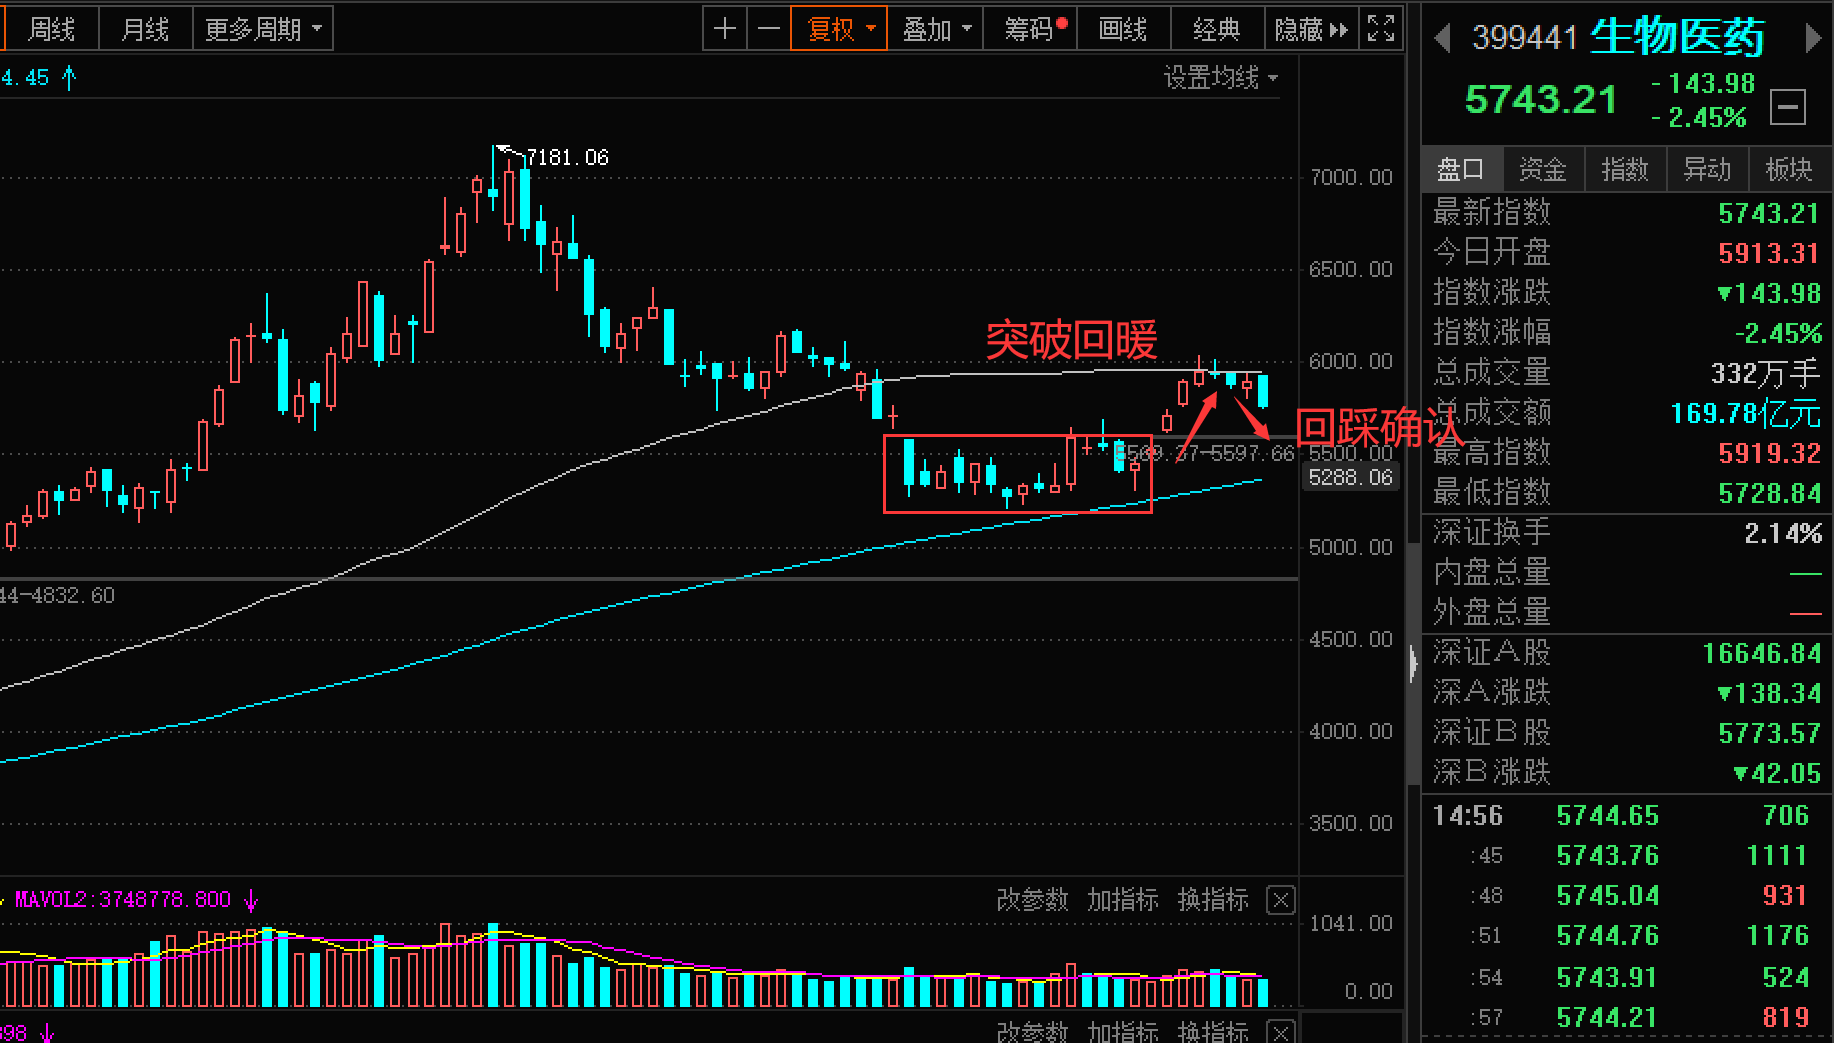1834x1043 pixels.
Task: Switch to the 资金 tab
Action: (1542, 169)
